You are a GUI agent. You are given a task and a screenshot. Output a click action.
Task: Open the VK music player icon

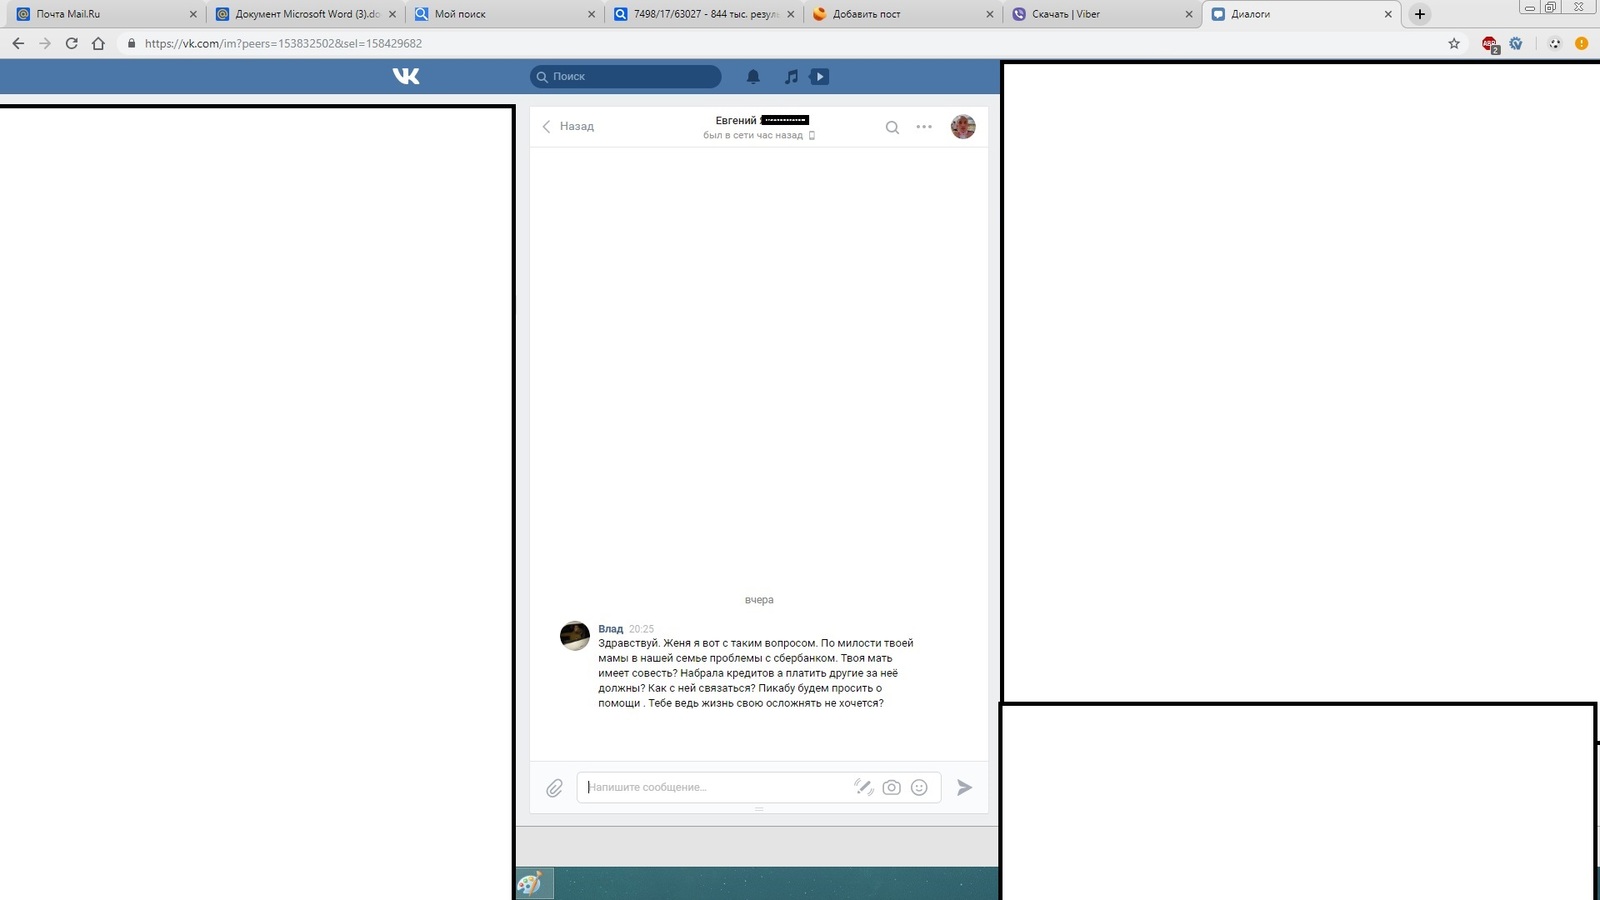click(791, 77)
